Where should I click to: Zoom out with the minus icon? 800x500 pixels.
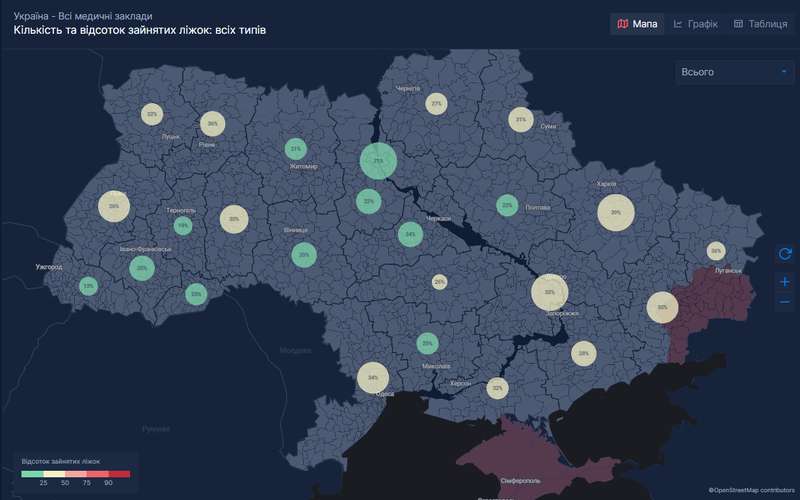[785, 302]
